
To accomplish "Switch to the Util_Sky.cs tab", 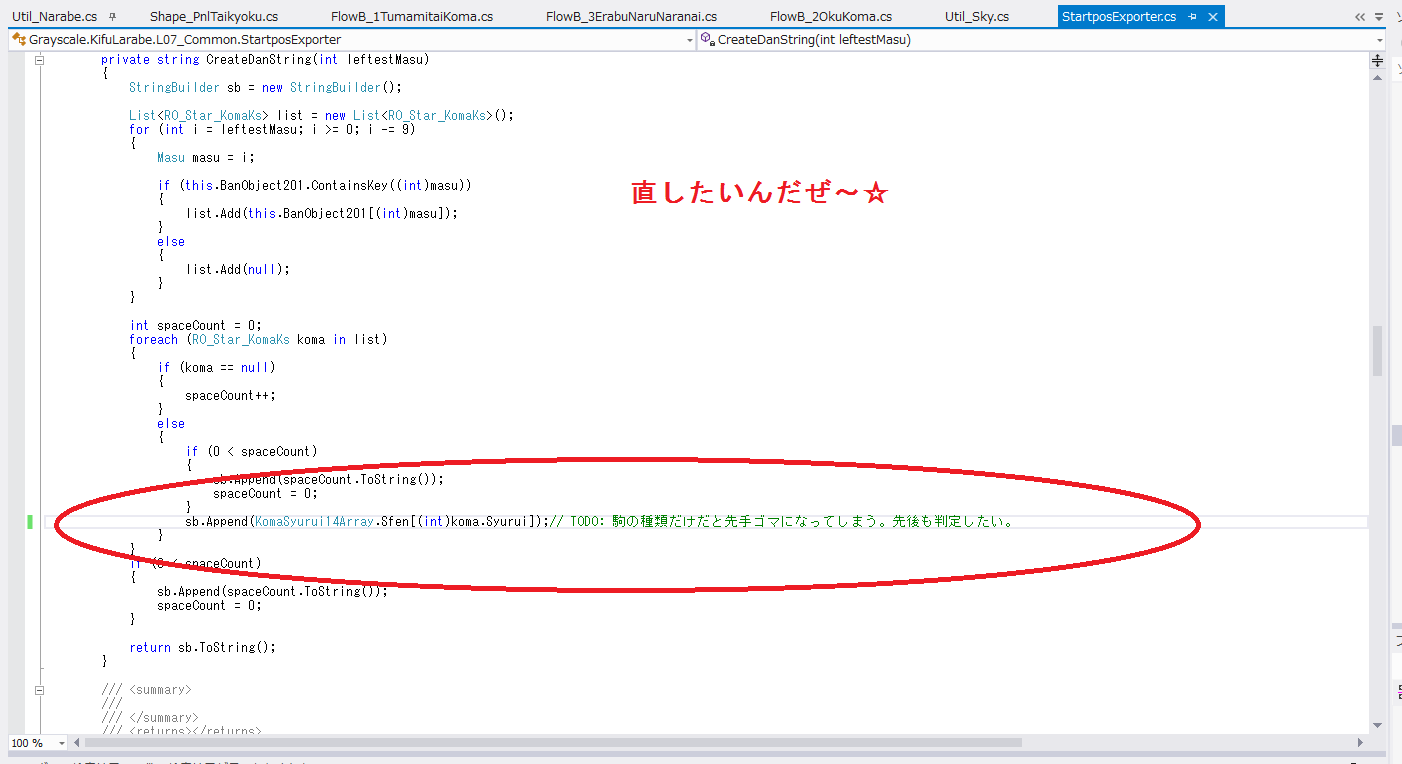I will tap(977, 17).
